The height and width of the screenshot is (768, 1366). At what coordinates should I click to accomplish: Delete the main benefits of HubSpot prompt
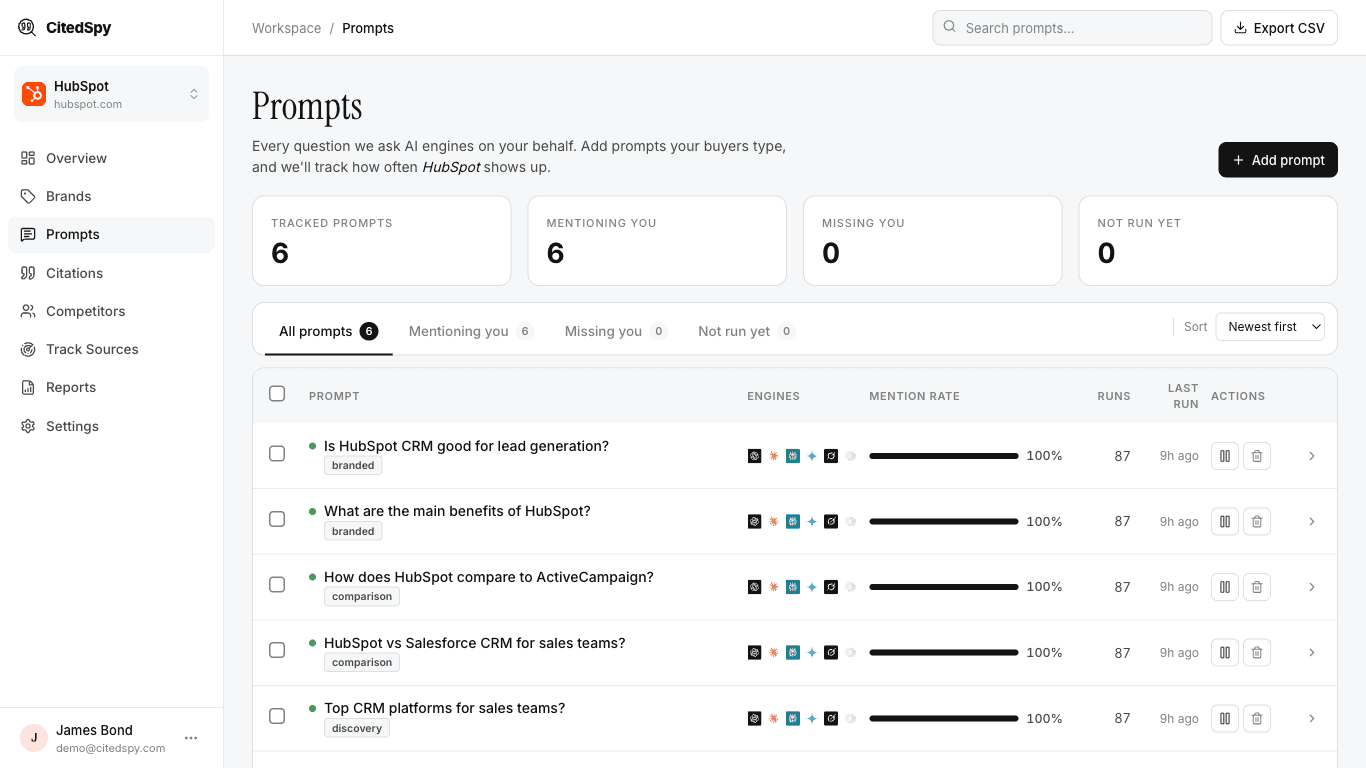(x=1257, y=521)
